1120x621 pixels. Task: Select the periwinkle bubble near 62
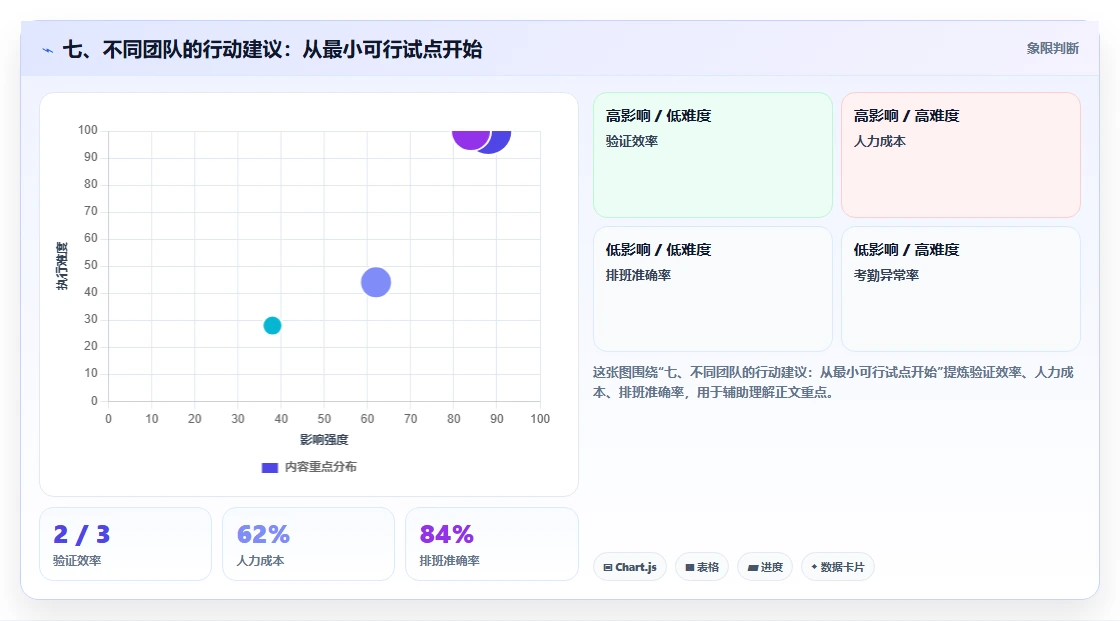376,282
